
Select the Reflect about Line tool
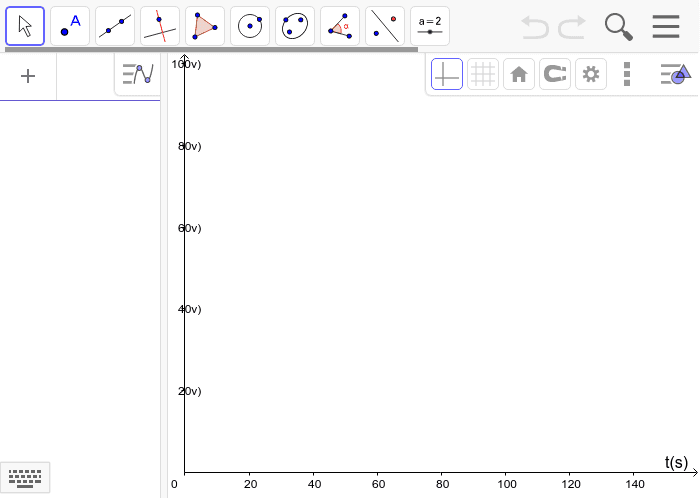tap(385, 26)
